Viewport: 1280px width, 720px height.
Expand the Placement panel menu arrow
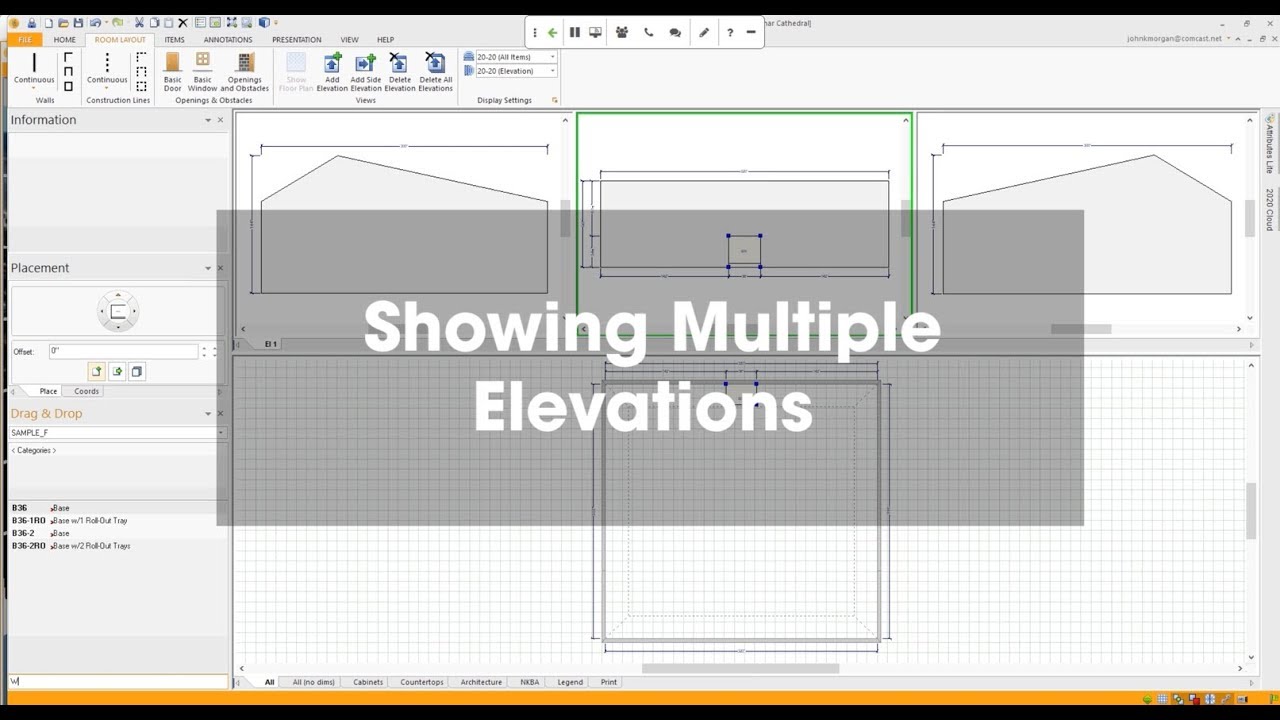pyautogui.click(x=208, y=268)
